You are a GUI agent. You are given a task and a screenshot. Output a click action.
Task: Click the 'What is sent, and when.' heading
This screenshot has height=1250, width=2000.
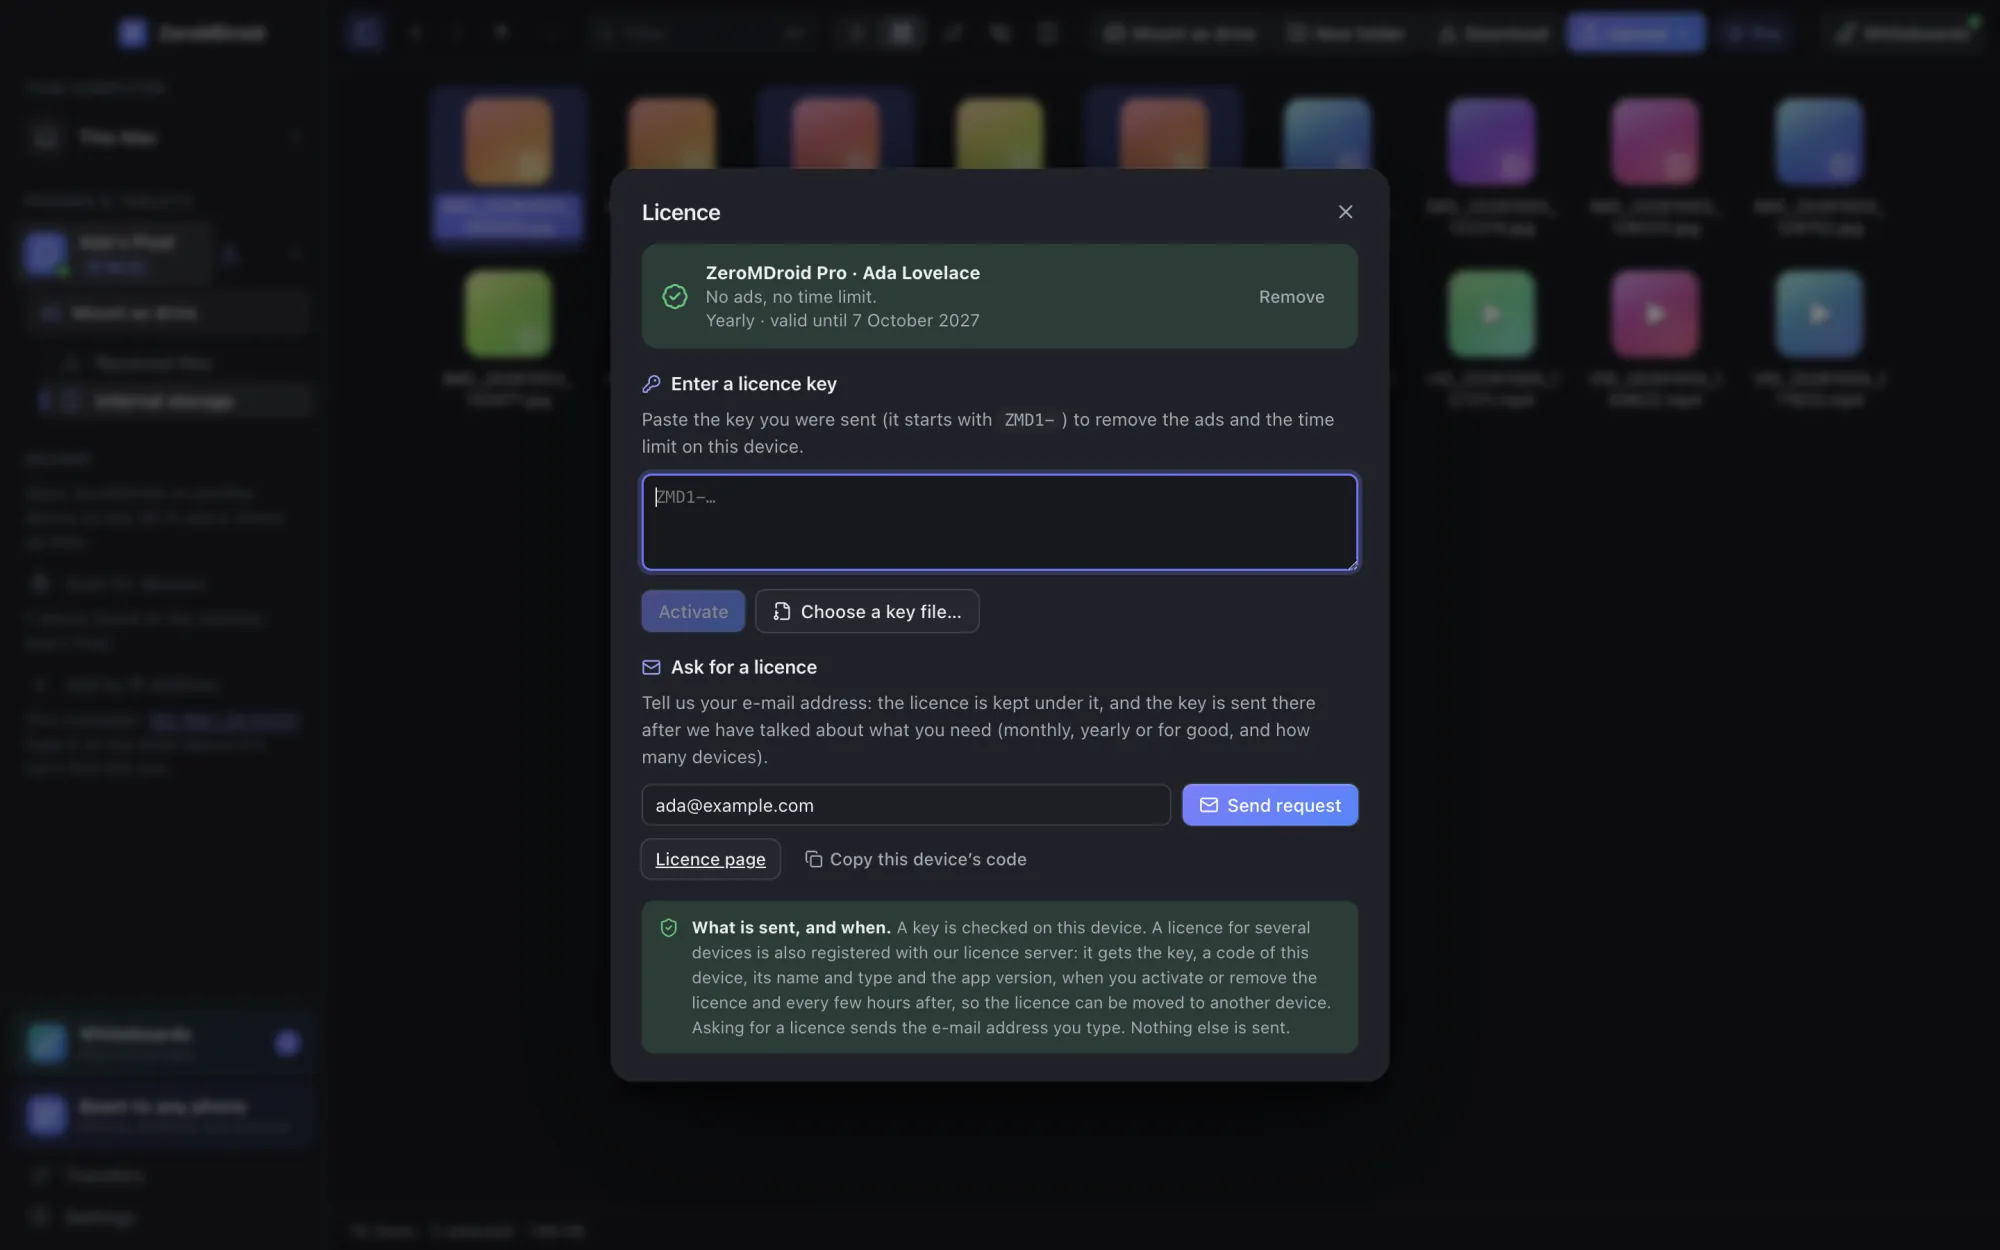pyautogui.click(x=791, y=928)
